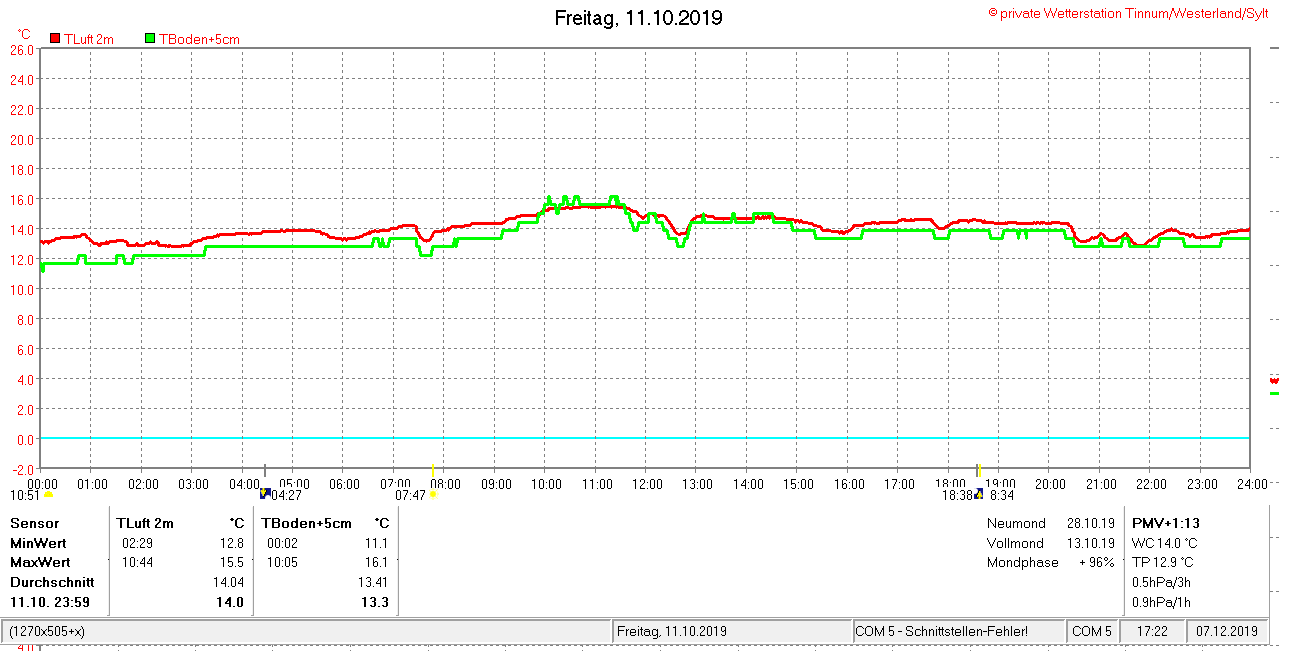Click the small green marker at right edge
This screenshot has width=1310, height=651.
pyautogui.click(x=1274, y=393)
